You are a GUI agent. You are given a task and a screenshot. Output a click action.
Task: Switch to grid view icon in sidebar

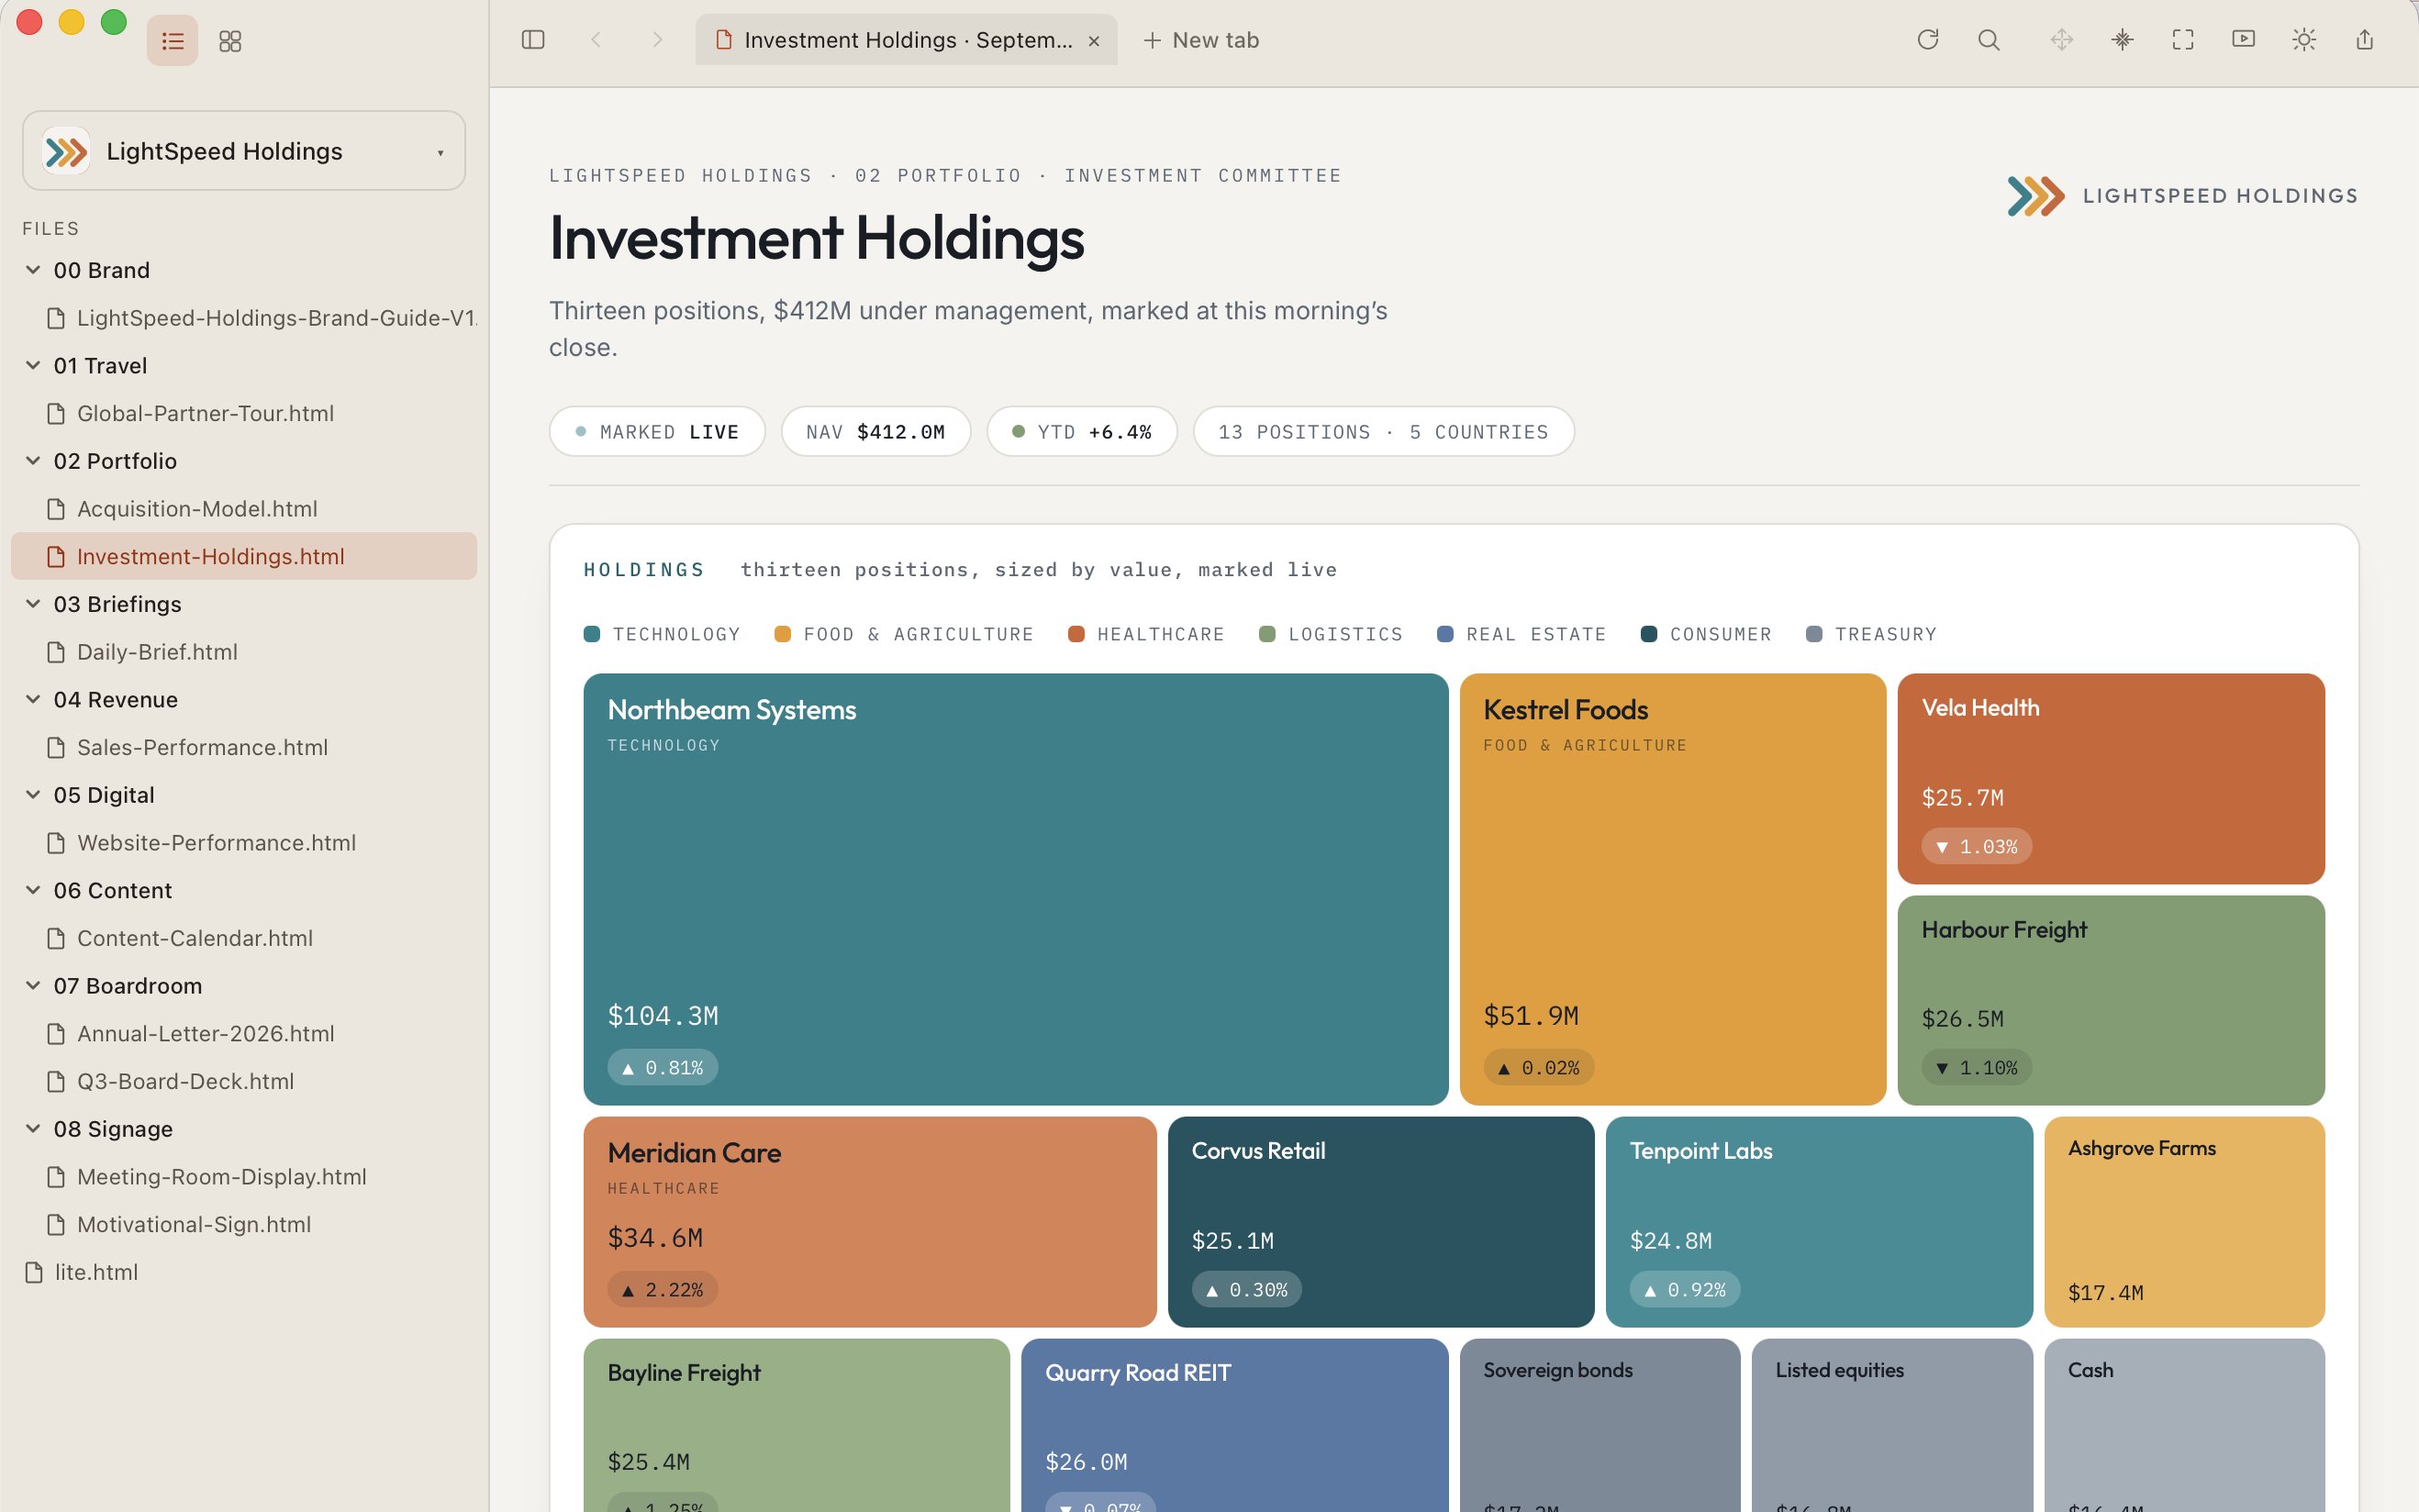[230, 41]
